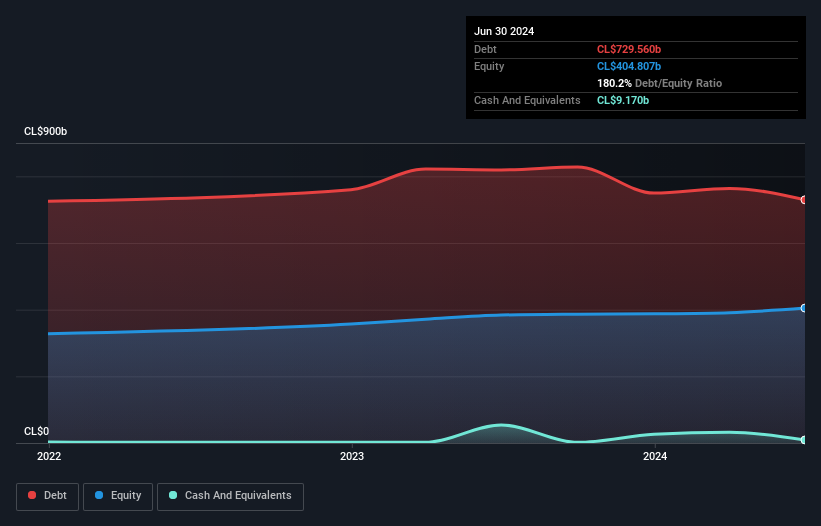
Task: Select the 2024 x-axis label
Action: tap(655, 456)
